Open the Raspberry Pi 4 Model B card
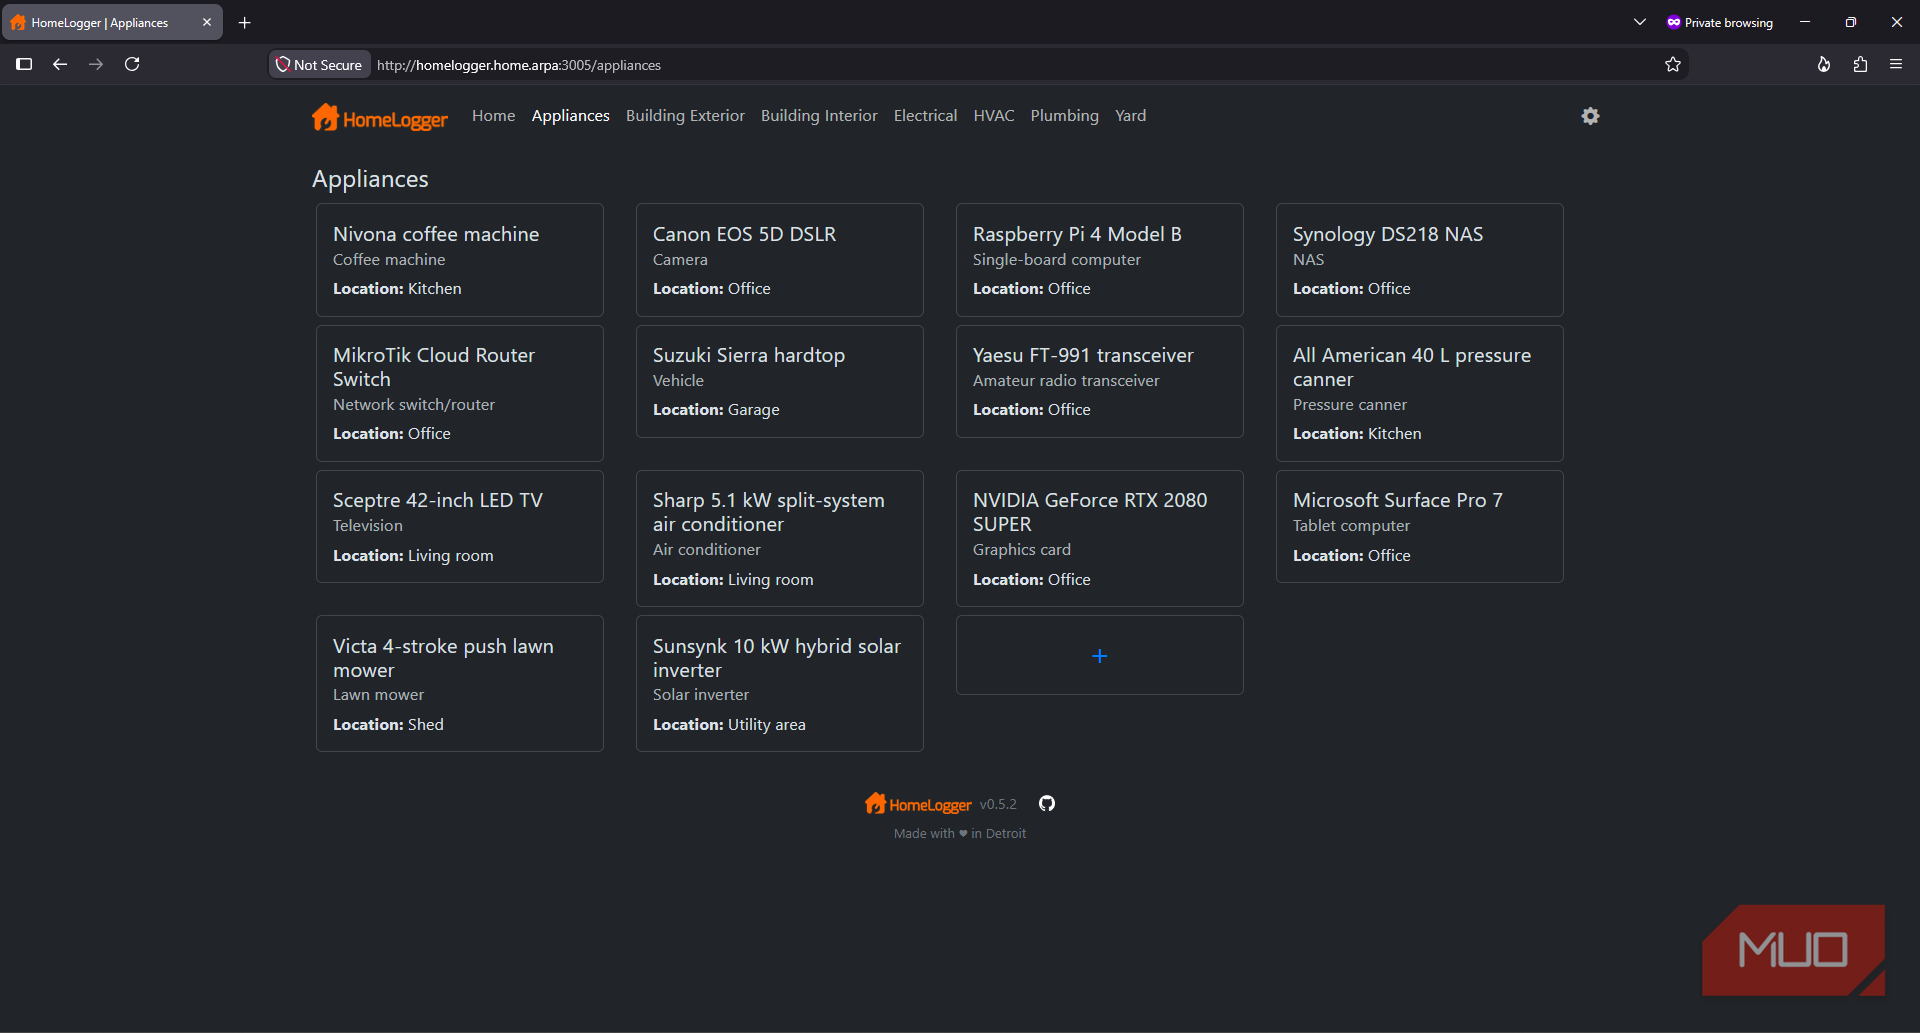This screenshot has width=1920, height=1033. coord(1100,260)
